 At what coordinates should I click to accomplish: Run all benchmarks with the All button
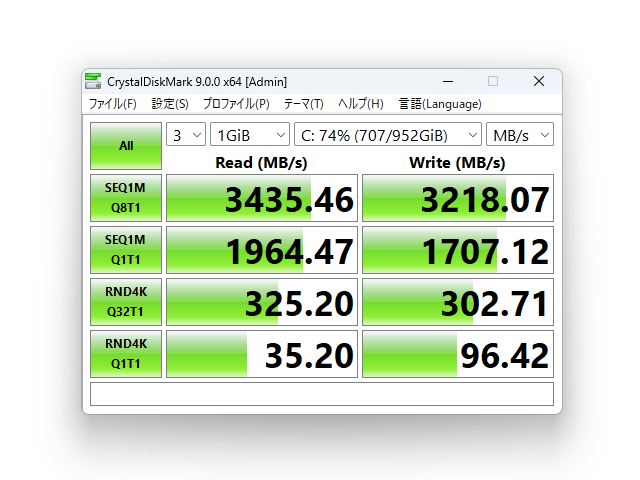126,146
